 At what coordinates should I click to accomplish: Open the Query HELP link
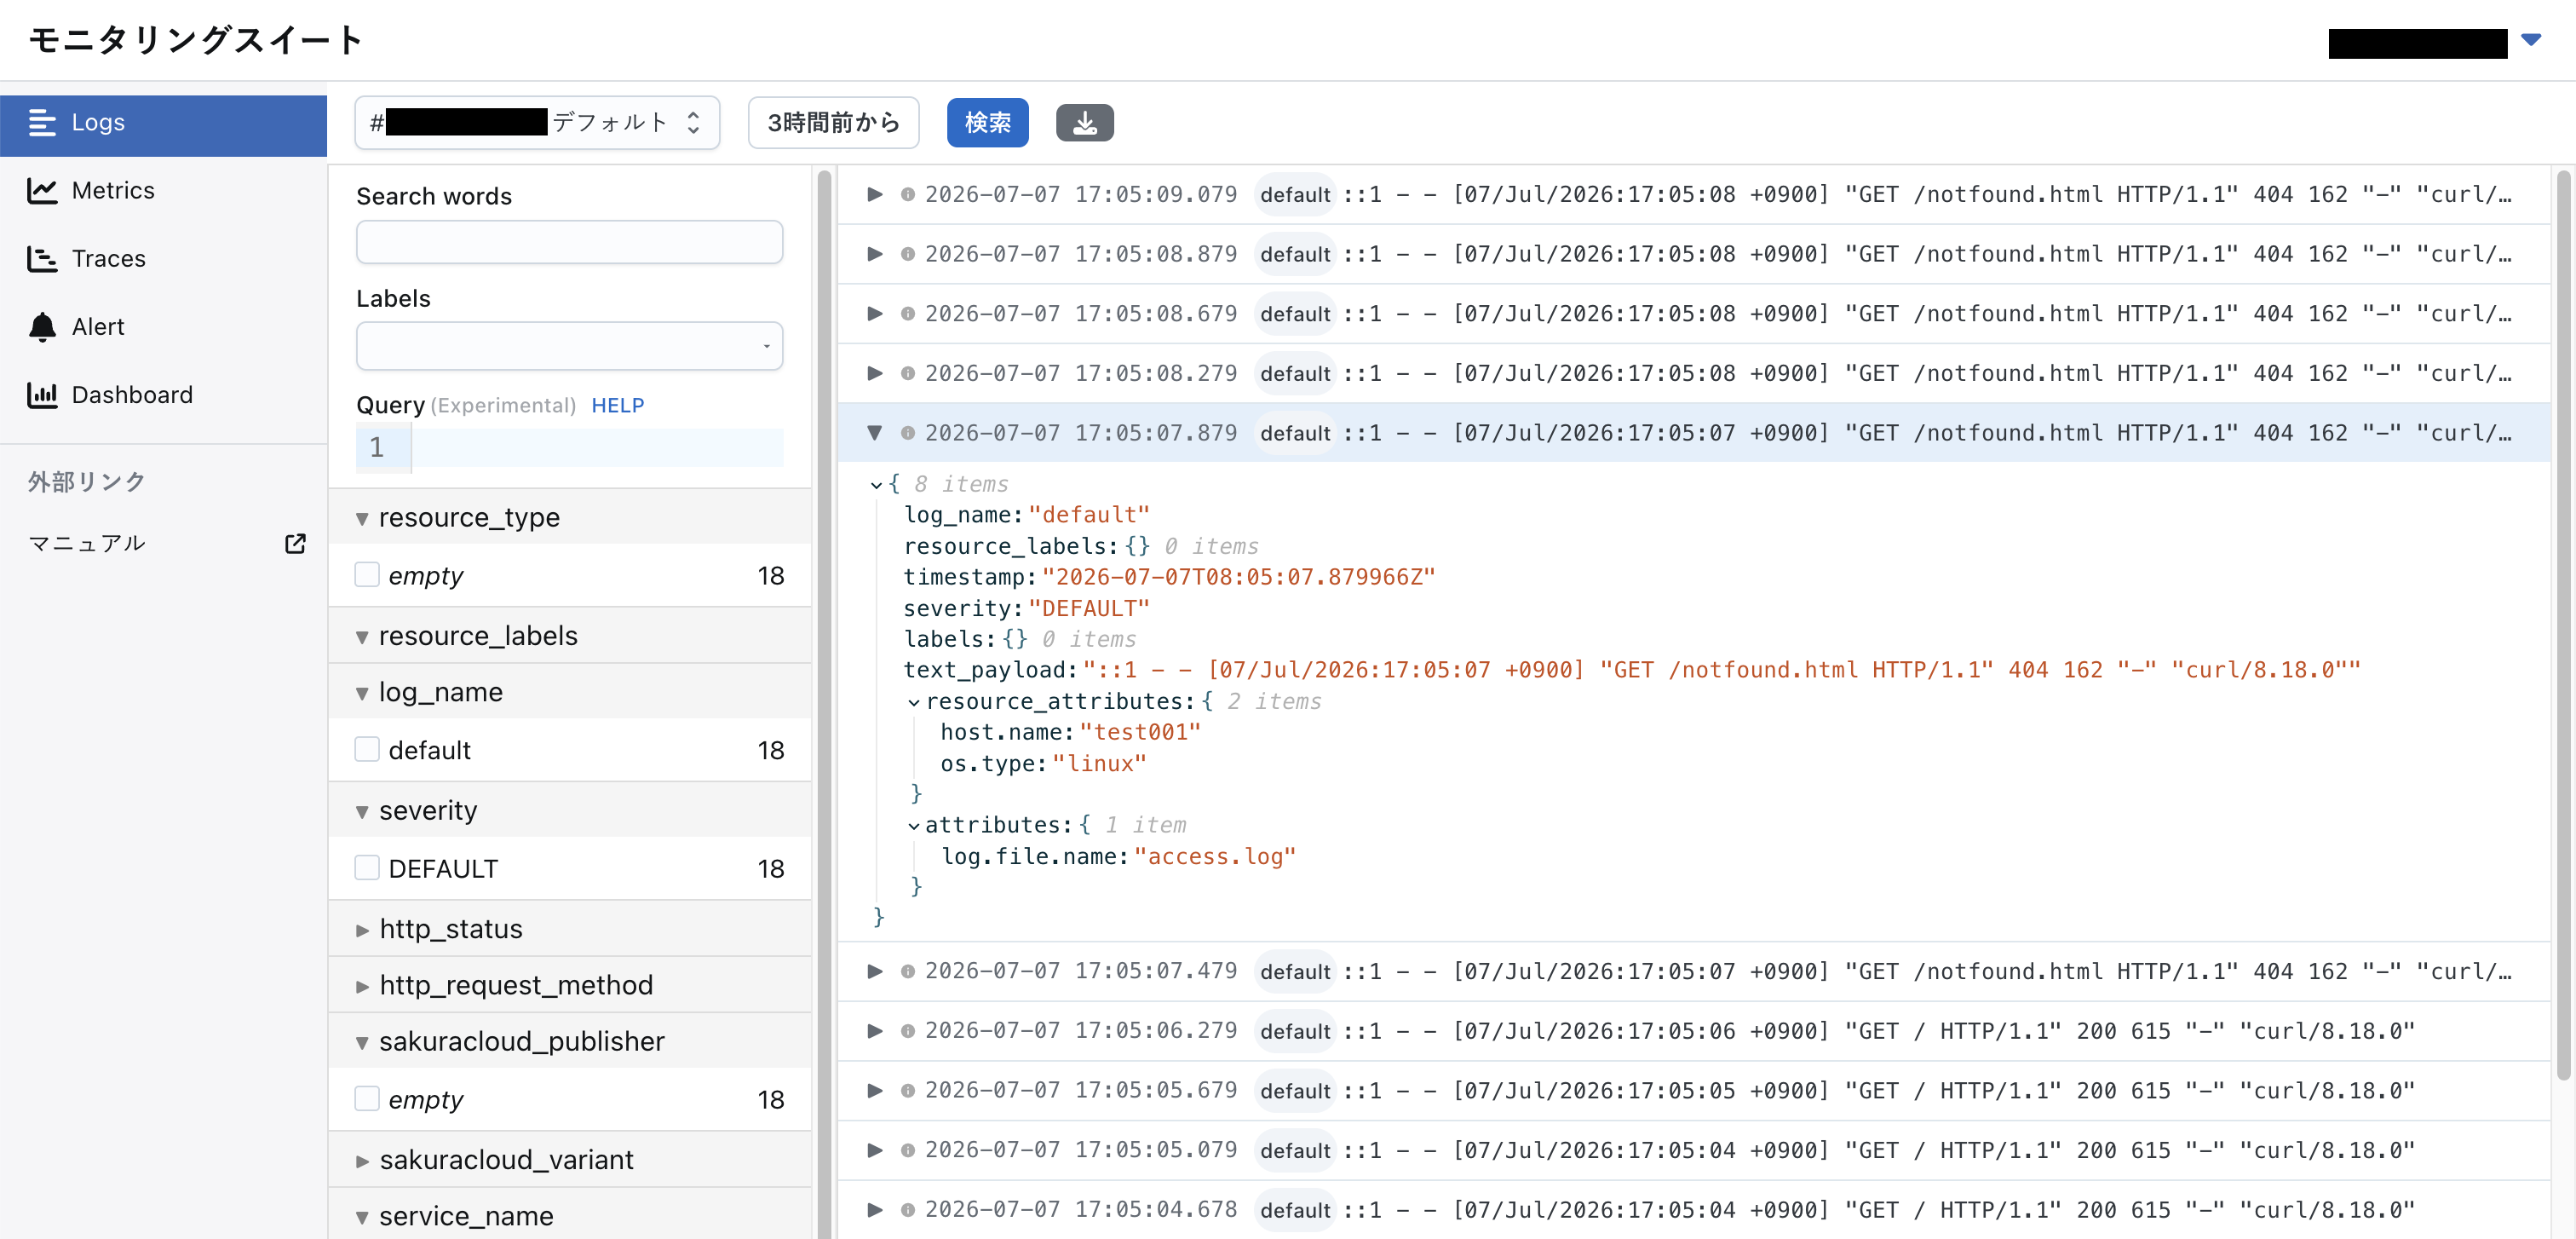(x=617, y=405)
